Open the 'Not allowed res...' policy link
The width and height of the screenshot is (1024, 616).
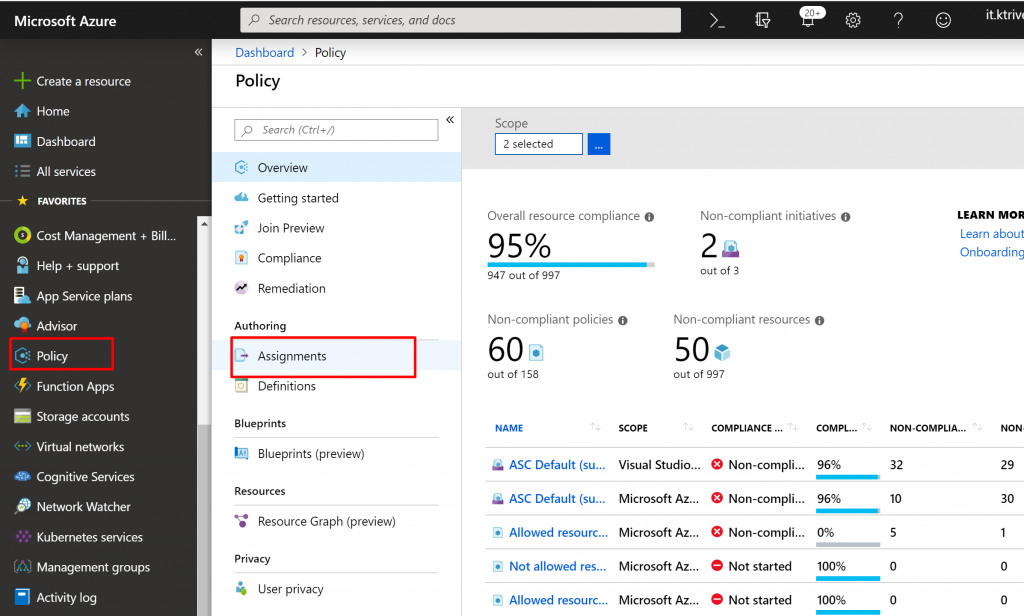557,566
